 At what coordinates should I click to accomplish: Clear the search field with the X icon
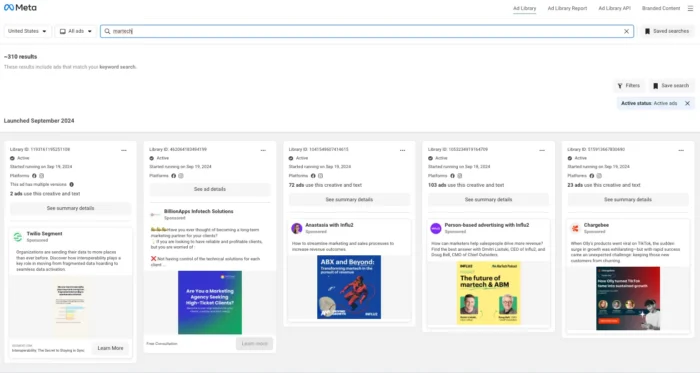(626, 31)
